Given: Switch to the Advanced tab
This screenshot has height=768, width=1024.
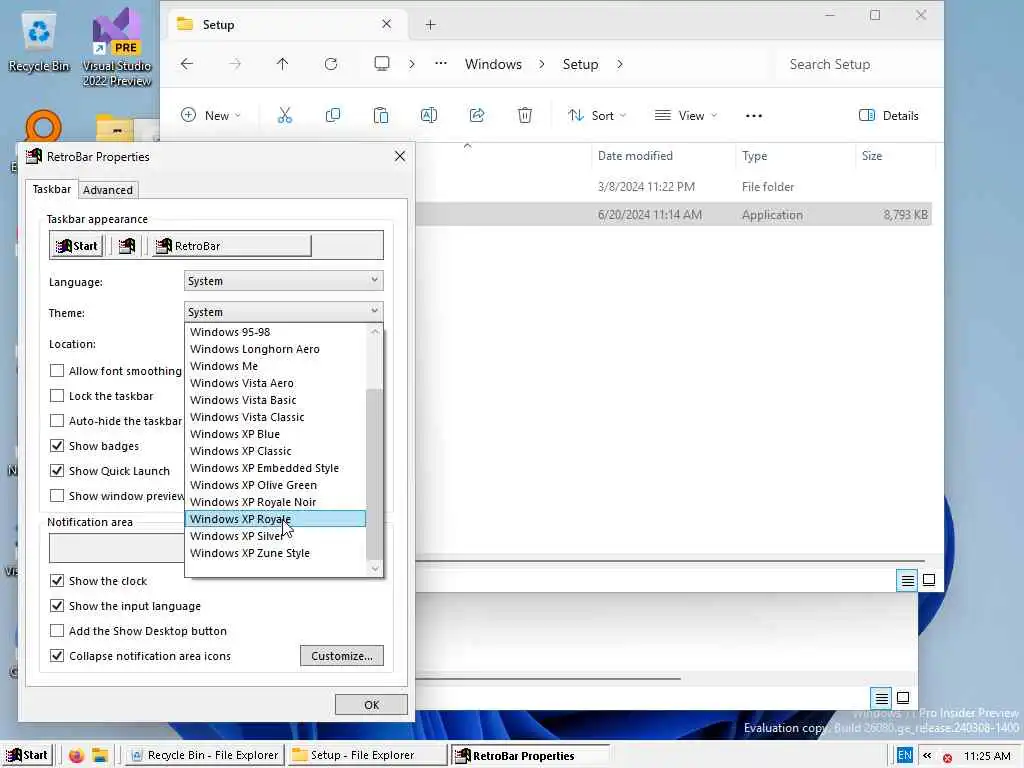Looking at the screenshot, I should [x=108, y=190].
